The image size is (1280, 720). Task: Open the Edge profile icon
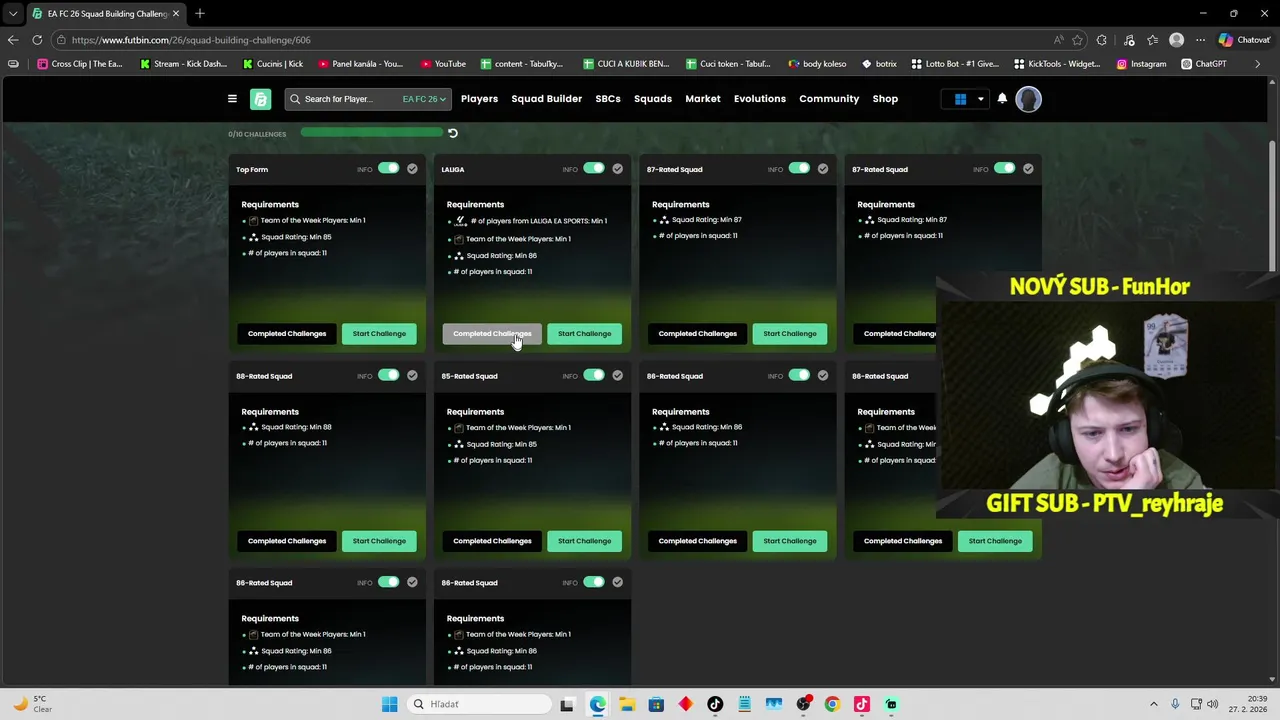click(1176, 40)
